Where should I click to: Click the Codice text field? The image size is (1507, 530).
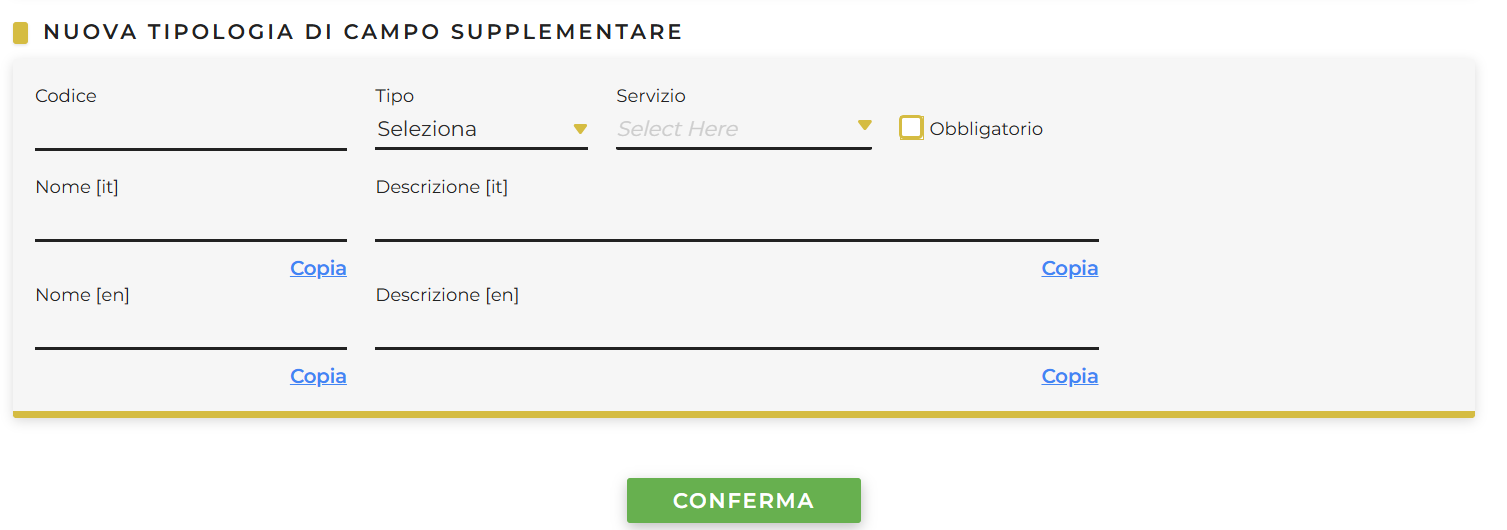pos(190,131)
